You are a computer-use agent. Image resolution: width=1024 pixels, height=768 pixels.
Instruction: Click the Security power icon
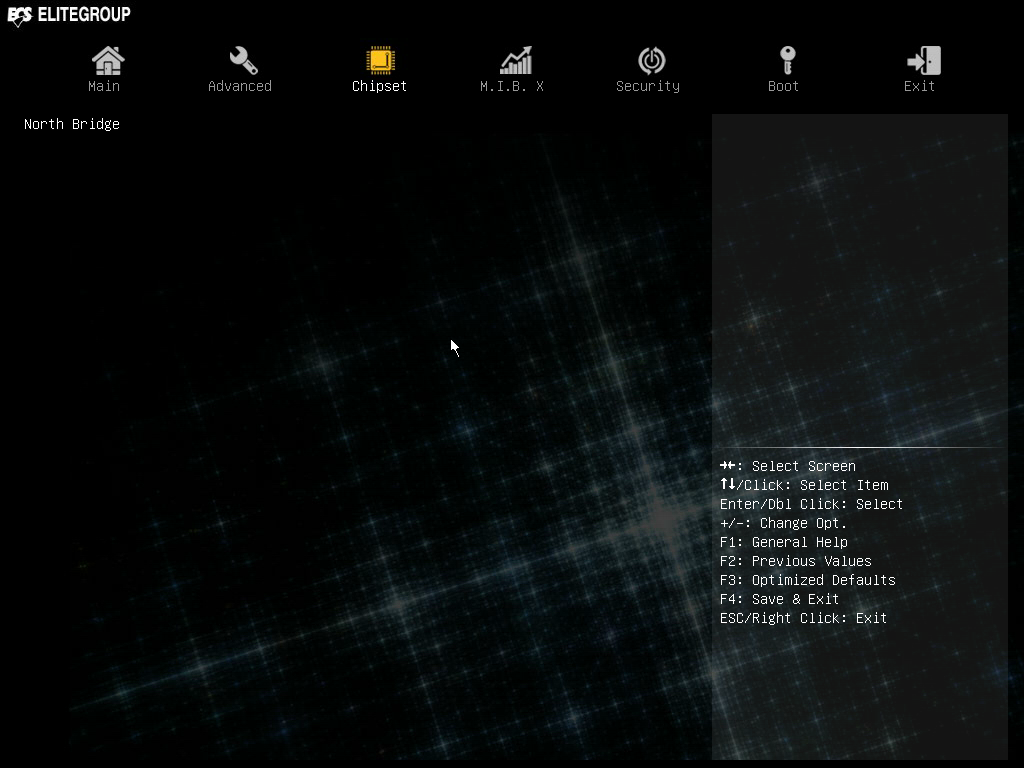point(652,61)
